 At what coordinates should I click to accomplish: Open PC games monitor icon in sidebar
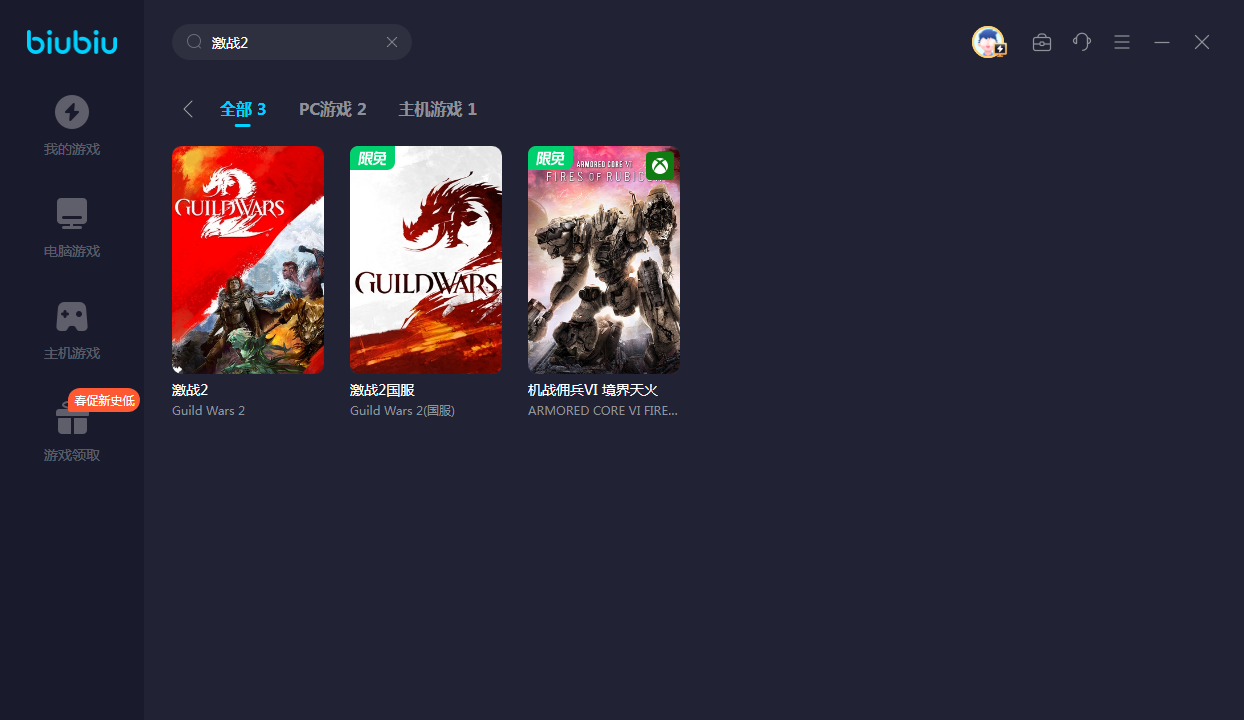72,214
